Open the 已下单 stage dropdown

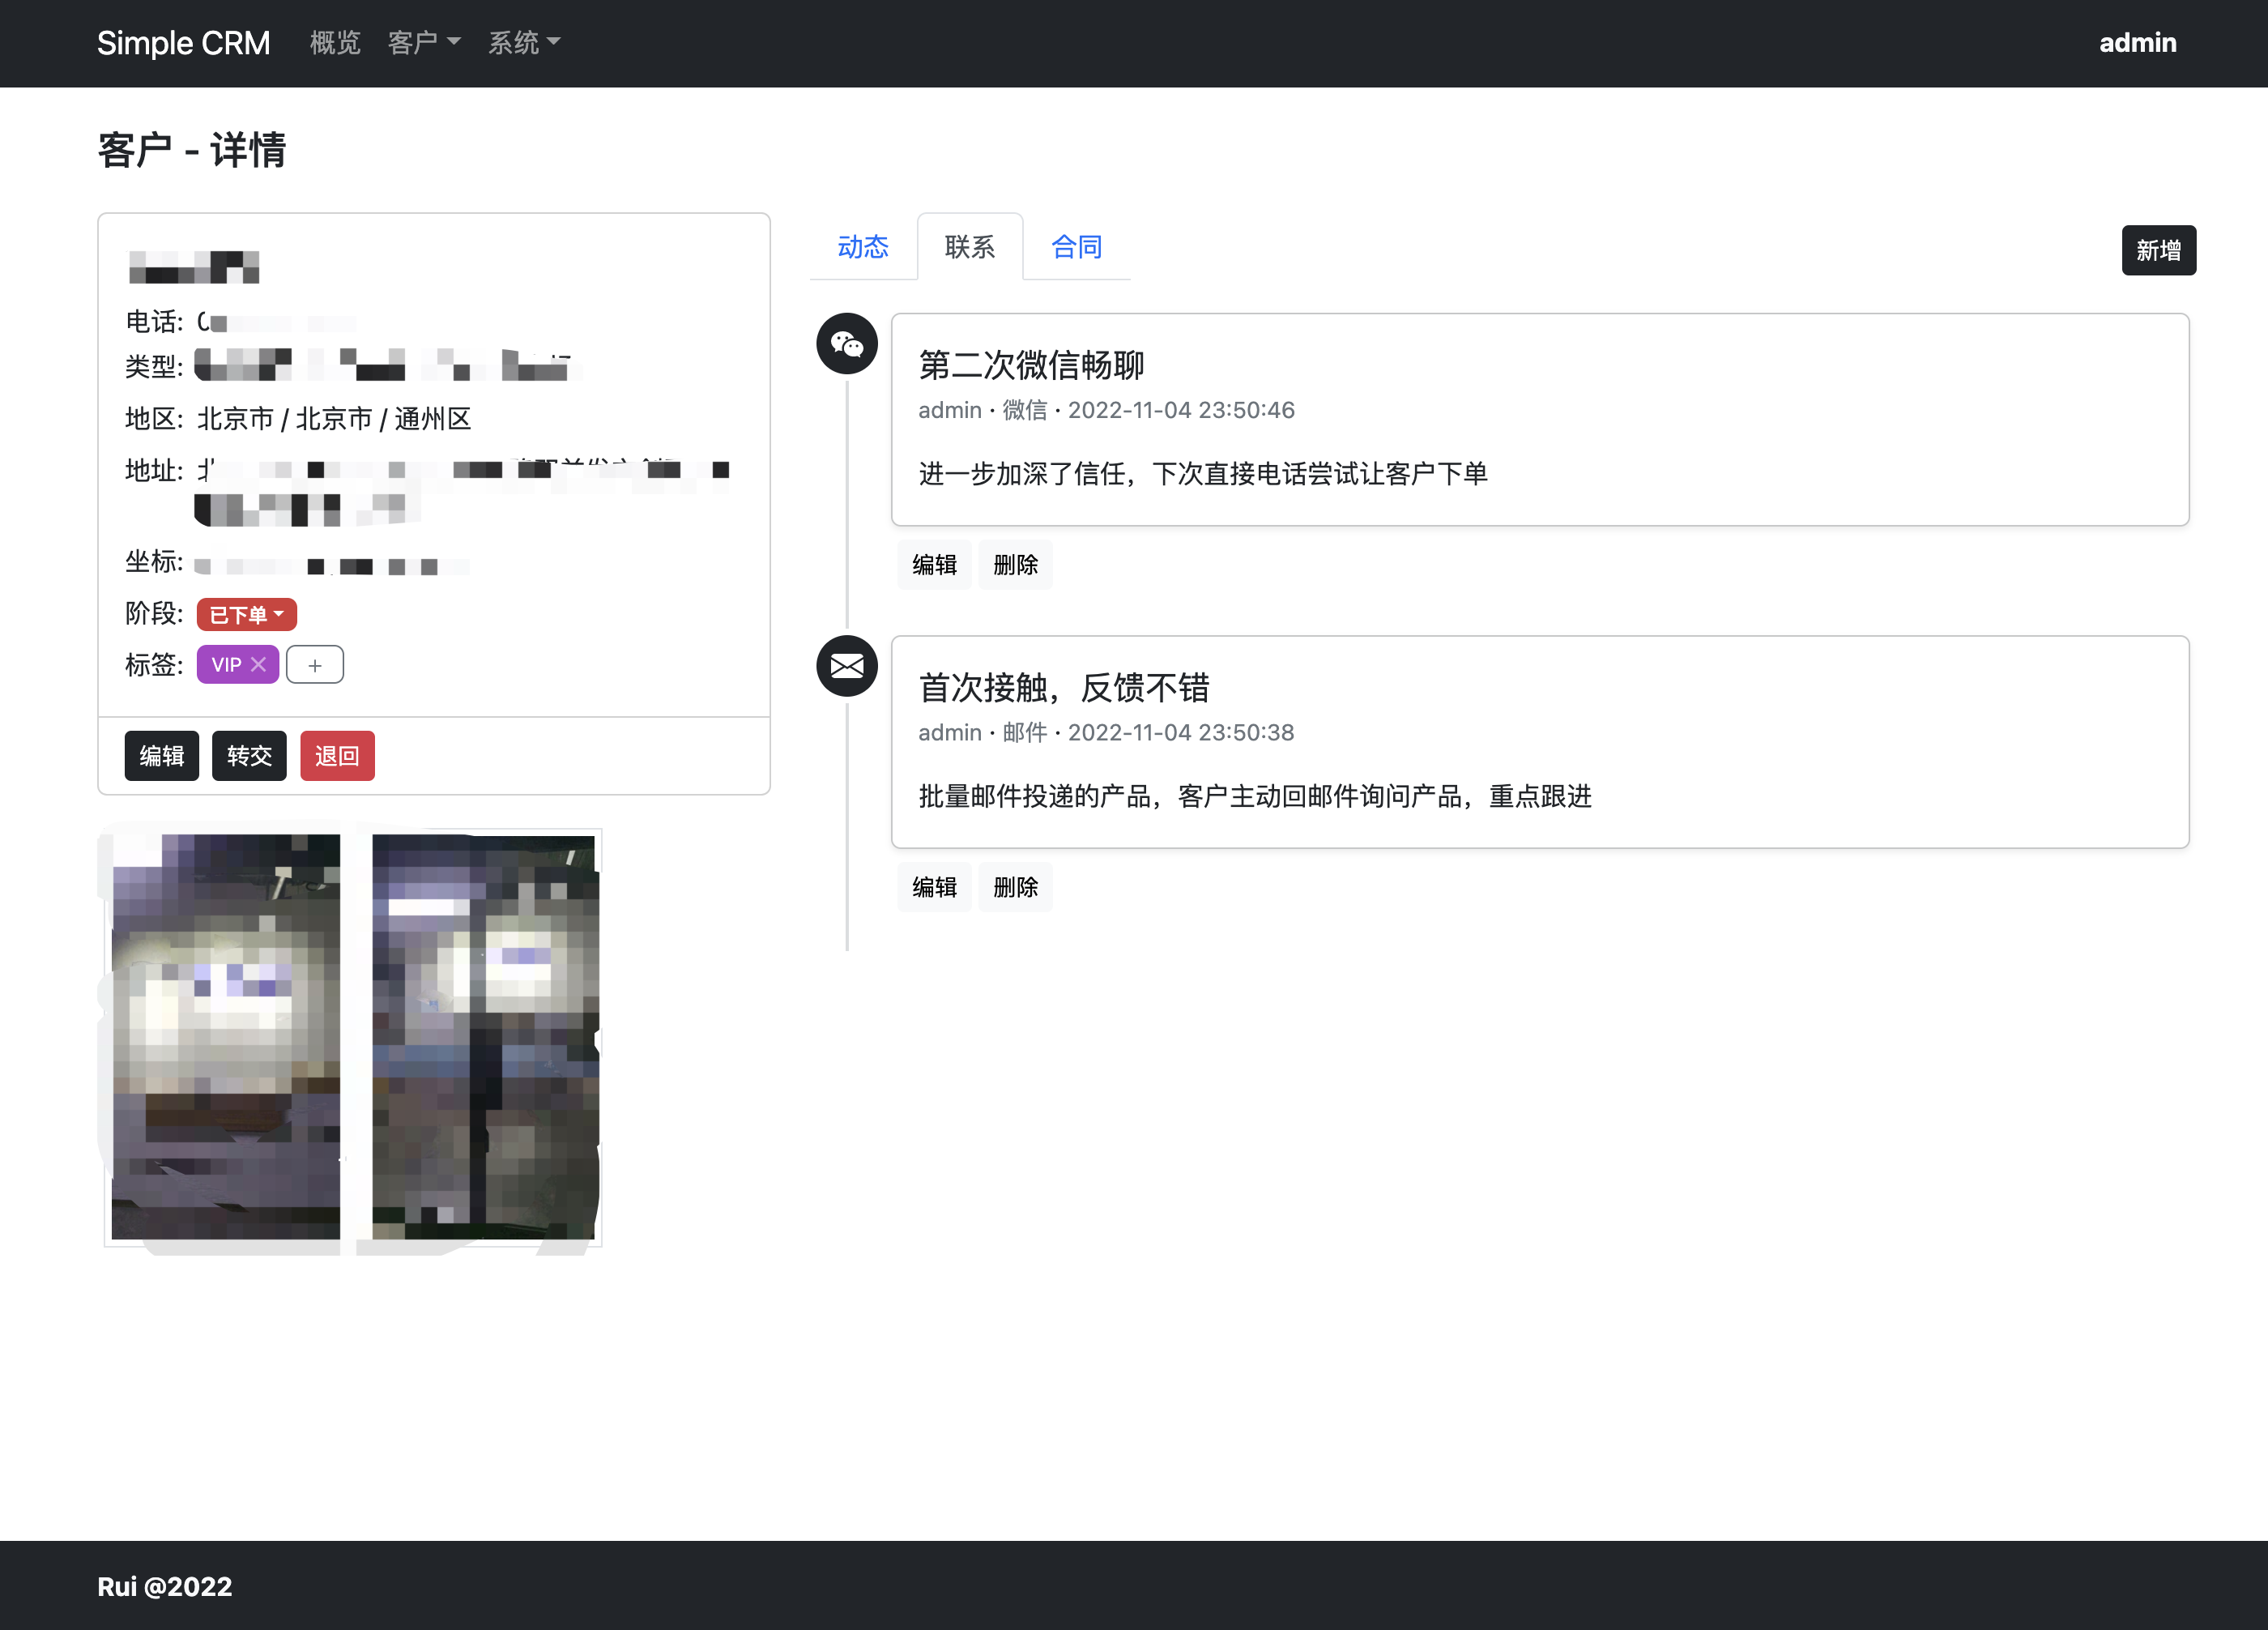(246, 614)
